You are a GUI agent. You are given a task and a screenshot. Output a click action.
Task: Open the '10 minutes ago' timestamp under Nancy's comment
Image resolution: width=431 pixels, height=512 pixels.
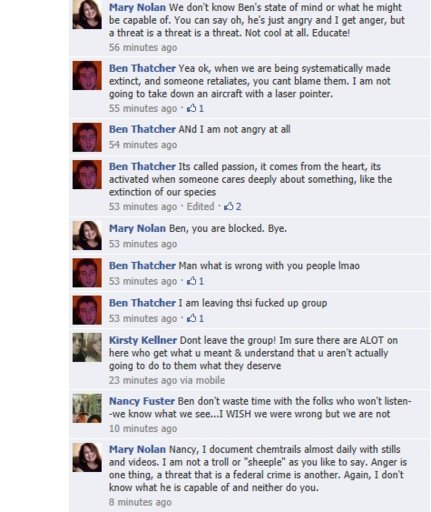coord(143,429)
